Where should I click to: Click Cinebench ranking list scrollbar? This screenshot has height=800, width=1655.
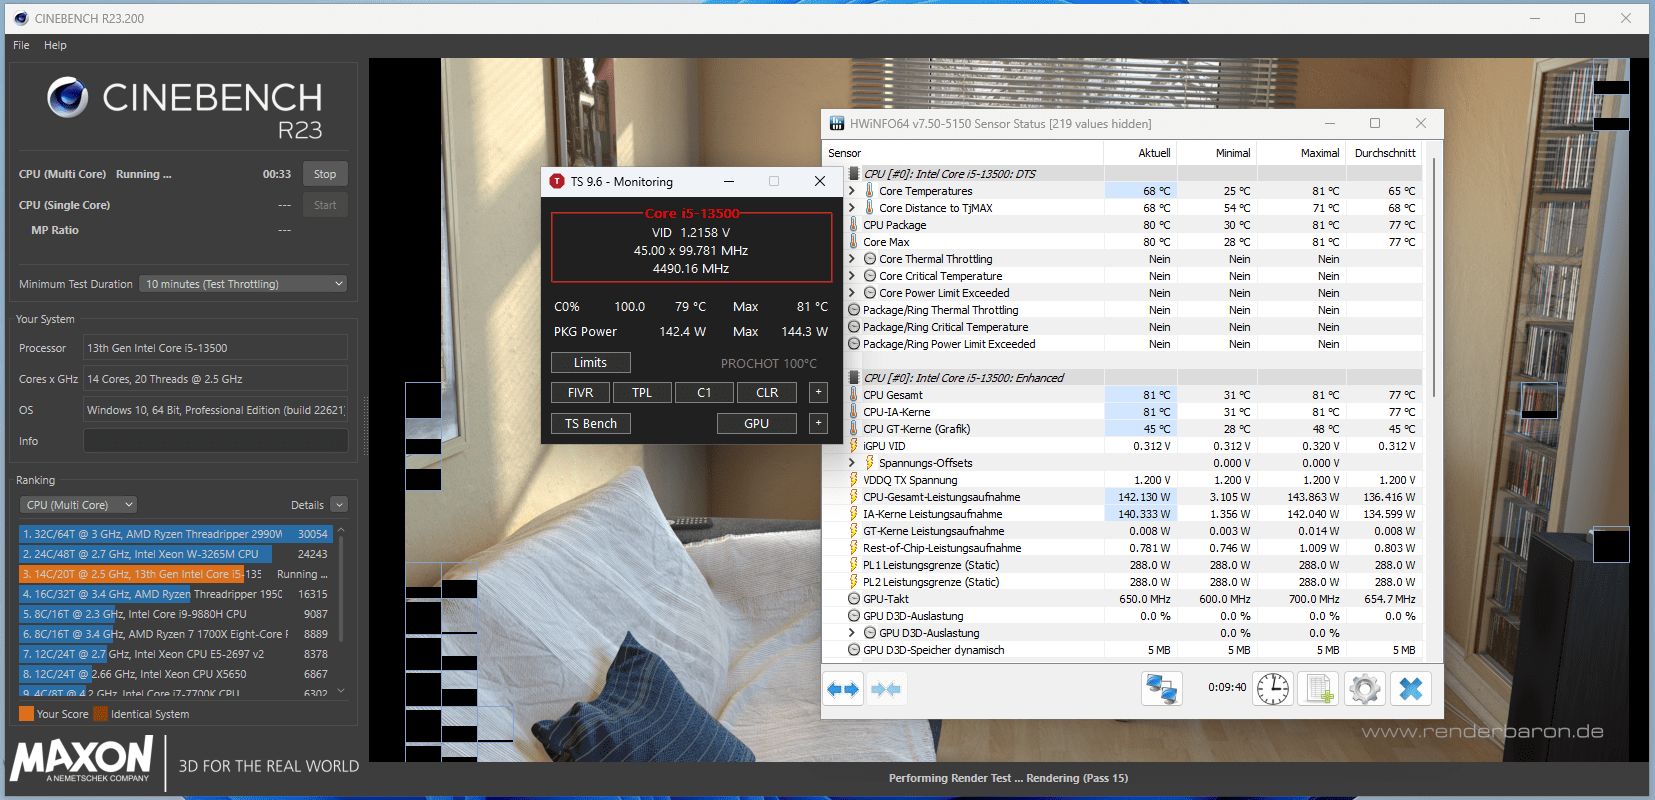341,588
